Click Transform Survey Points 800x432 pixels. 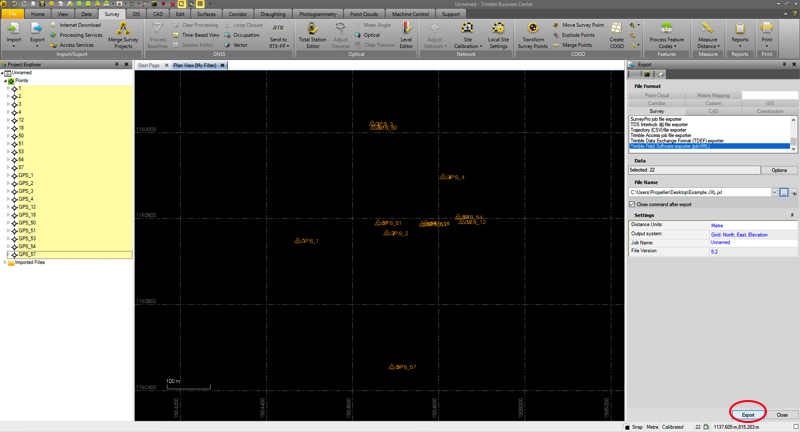[533, 35]
